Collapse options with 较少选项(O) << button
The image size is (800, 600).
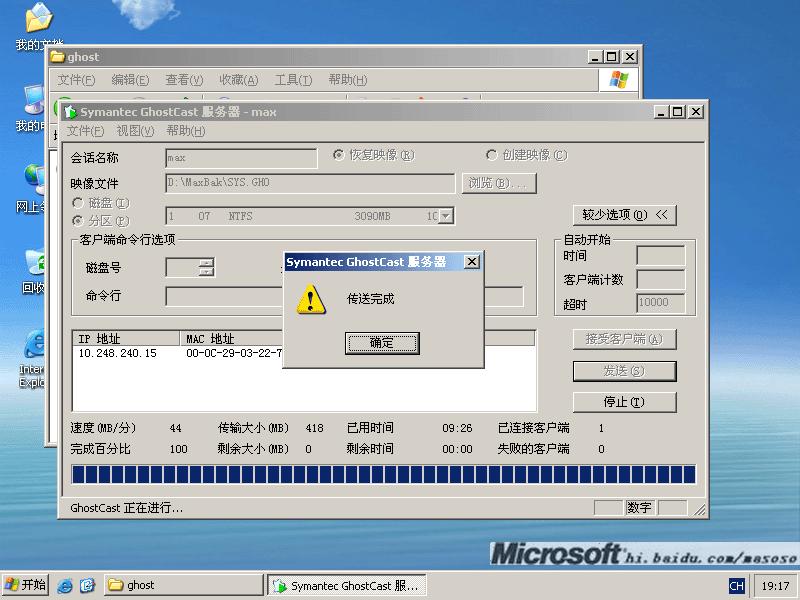[x=624, y=215]
